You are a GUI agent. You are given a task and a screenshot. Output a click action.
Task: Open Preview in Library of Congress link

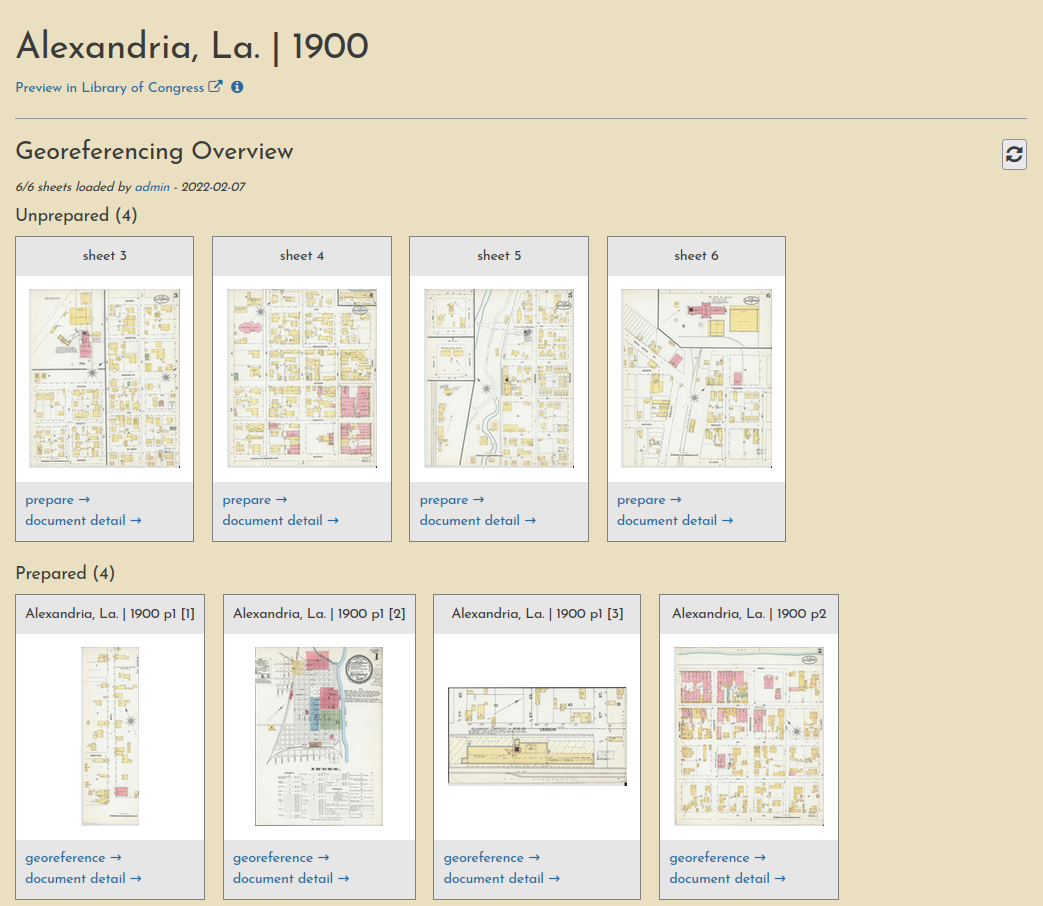pos(110,88)
